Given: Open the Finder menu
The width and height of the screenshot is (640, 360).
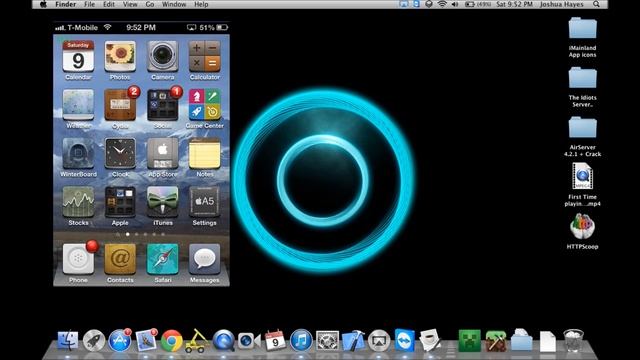Looking at the screenshot, I should click(66, 4).
